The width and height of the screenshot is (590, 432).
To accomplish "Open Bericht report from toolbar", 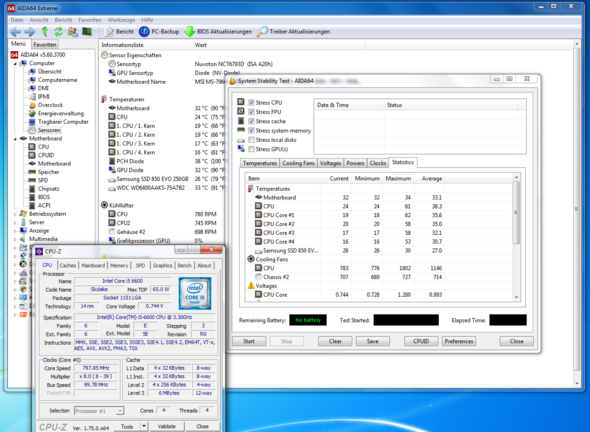I will coord(119,32).
